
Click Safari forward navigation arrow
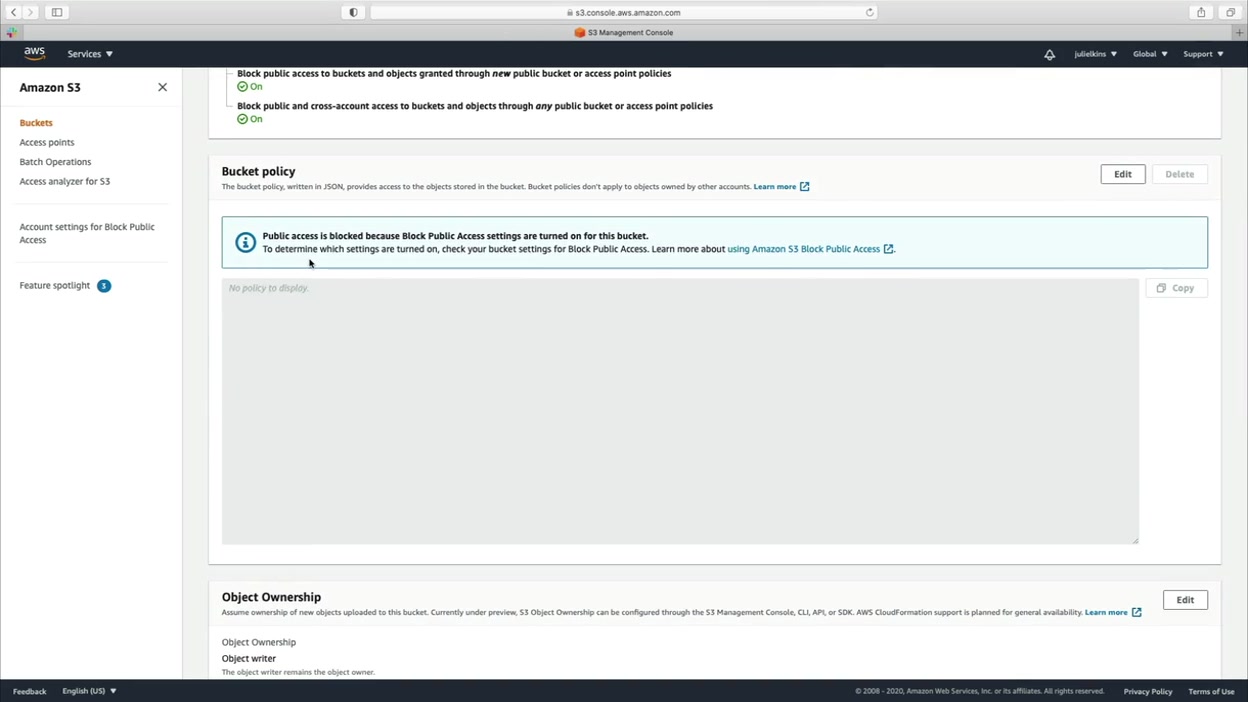point(30,12)
